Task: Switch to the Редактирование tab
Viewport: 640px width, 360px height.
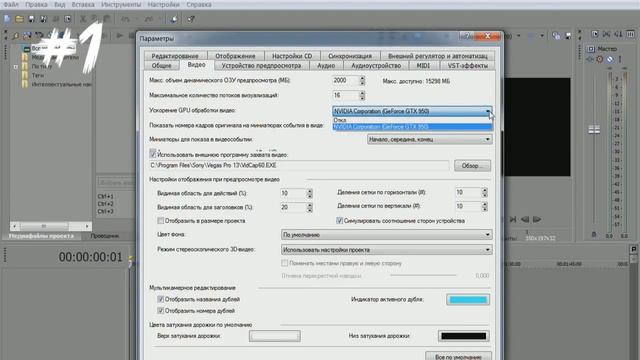Action: 175,56
